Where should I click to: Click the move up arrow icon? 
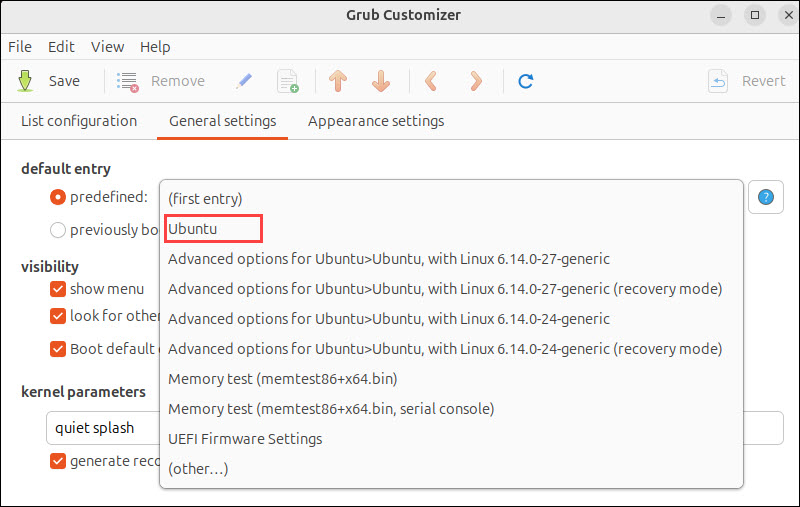click(x=338, y=81)
